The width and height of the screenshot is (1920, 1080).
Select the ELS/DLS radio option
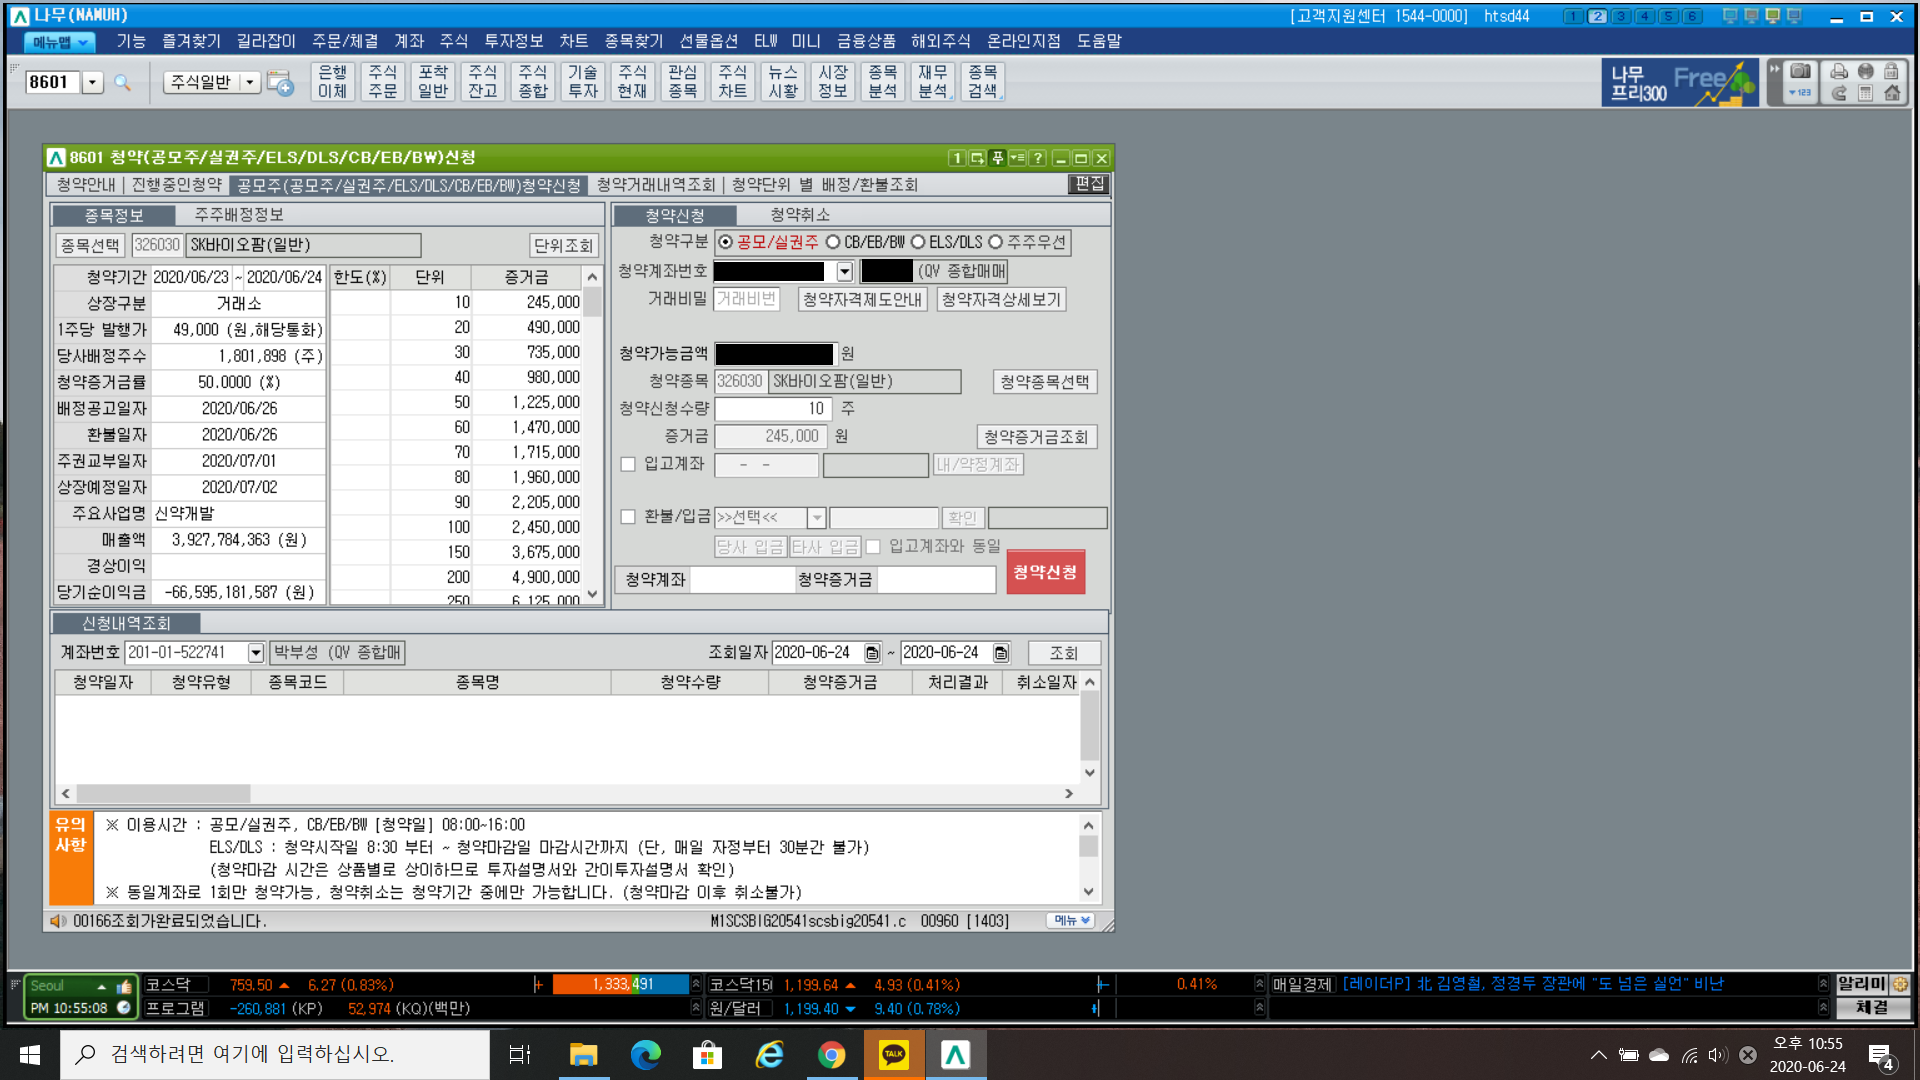click(x=918, y=243)
